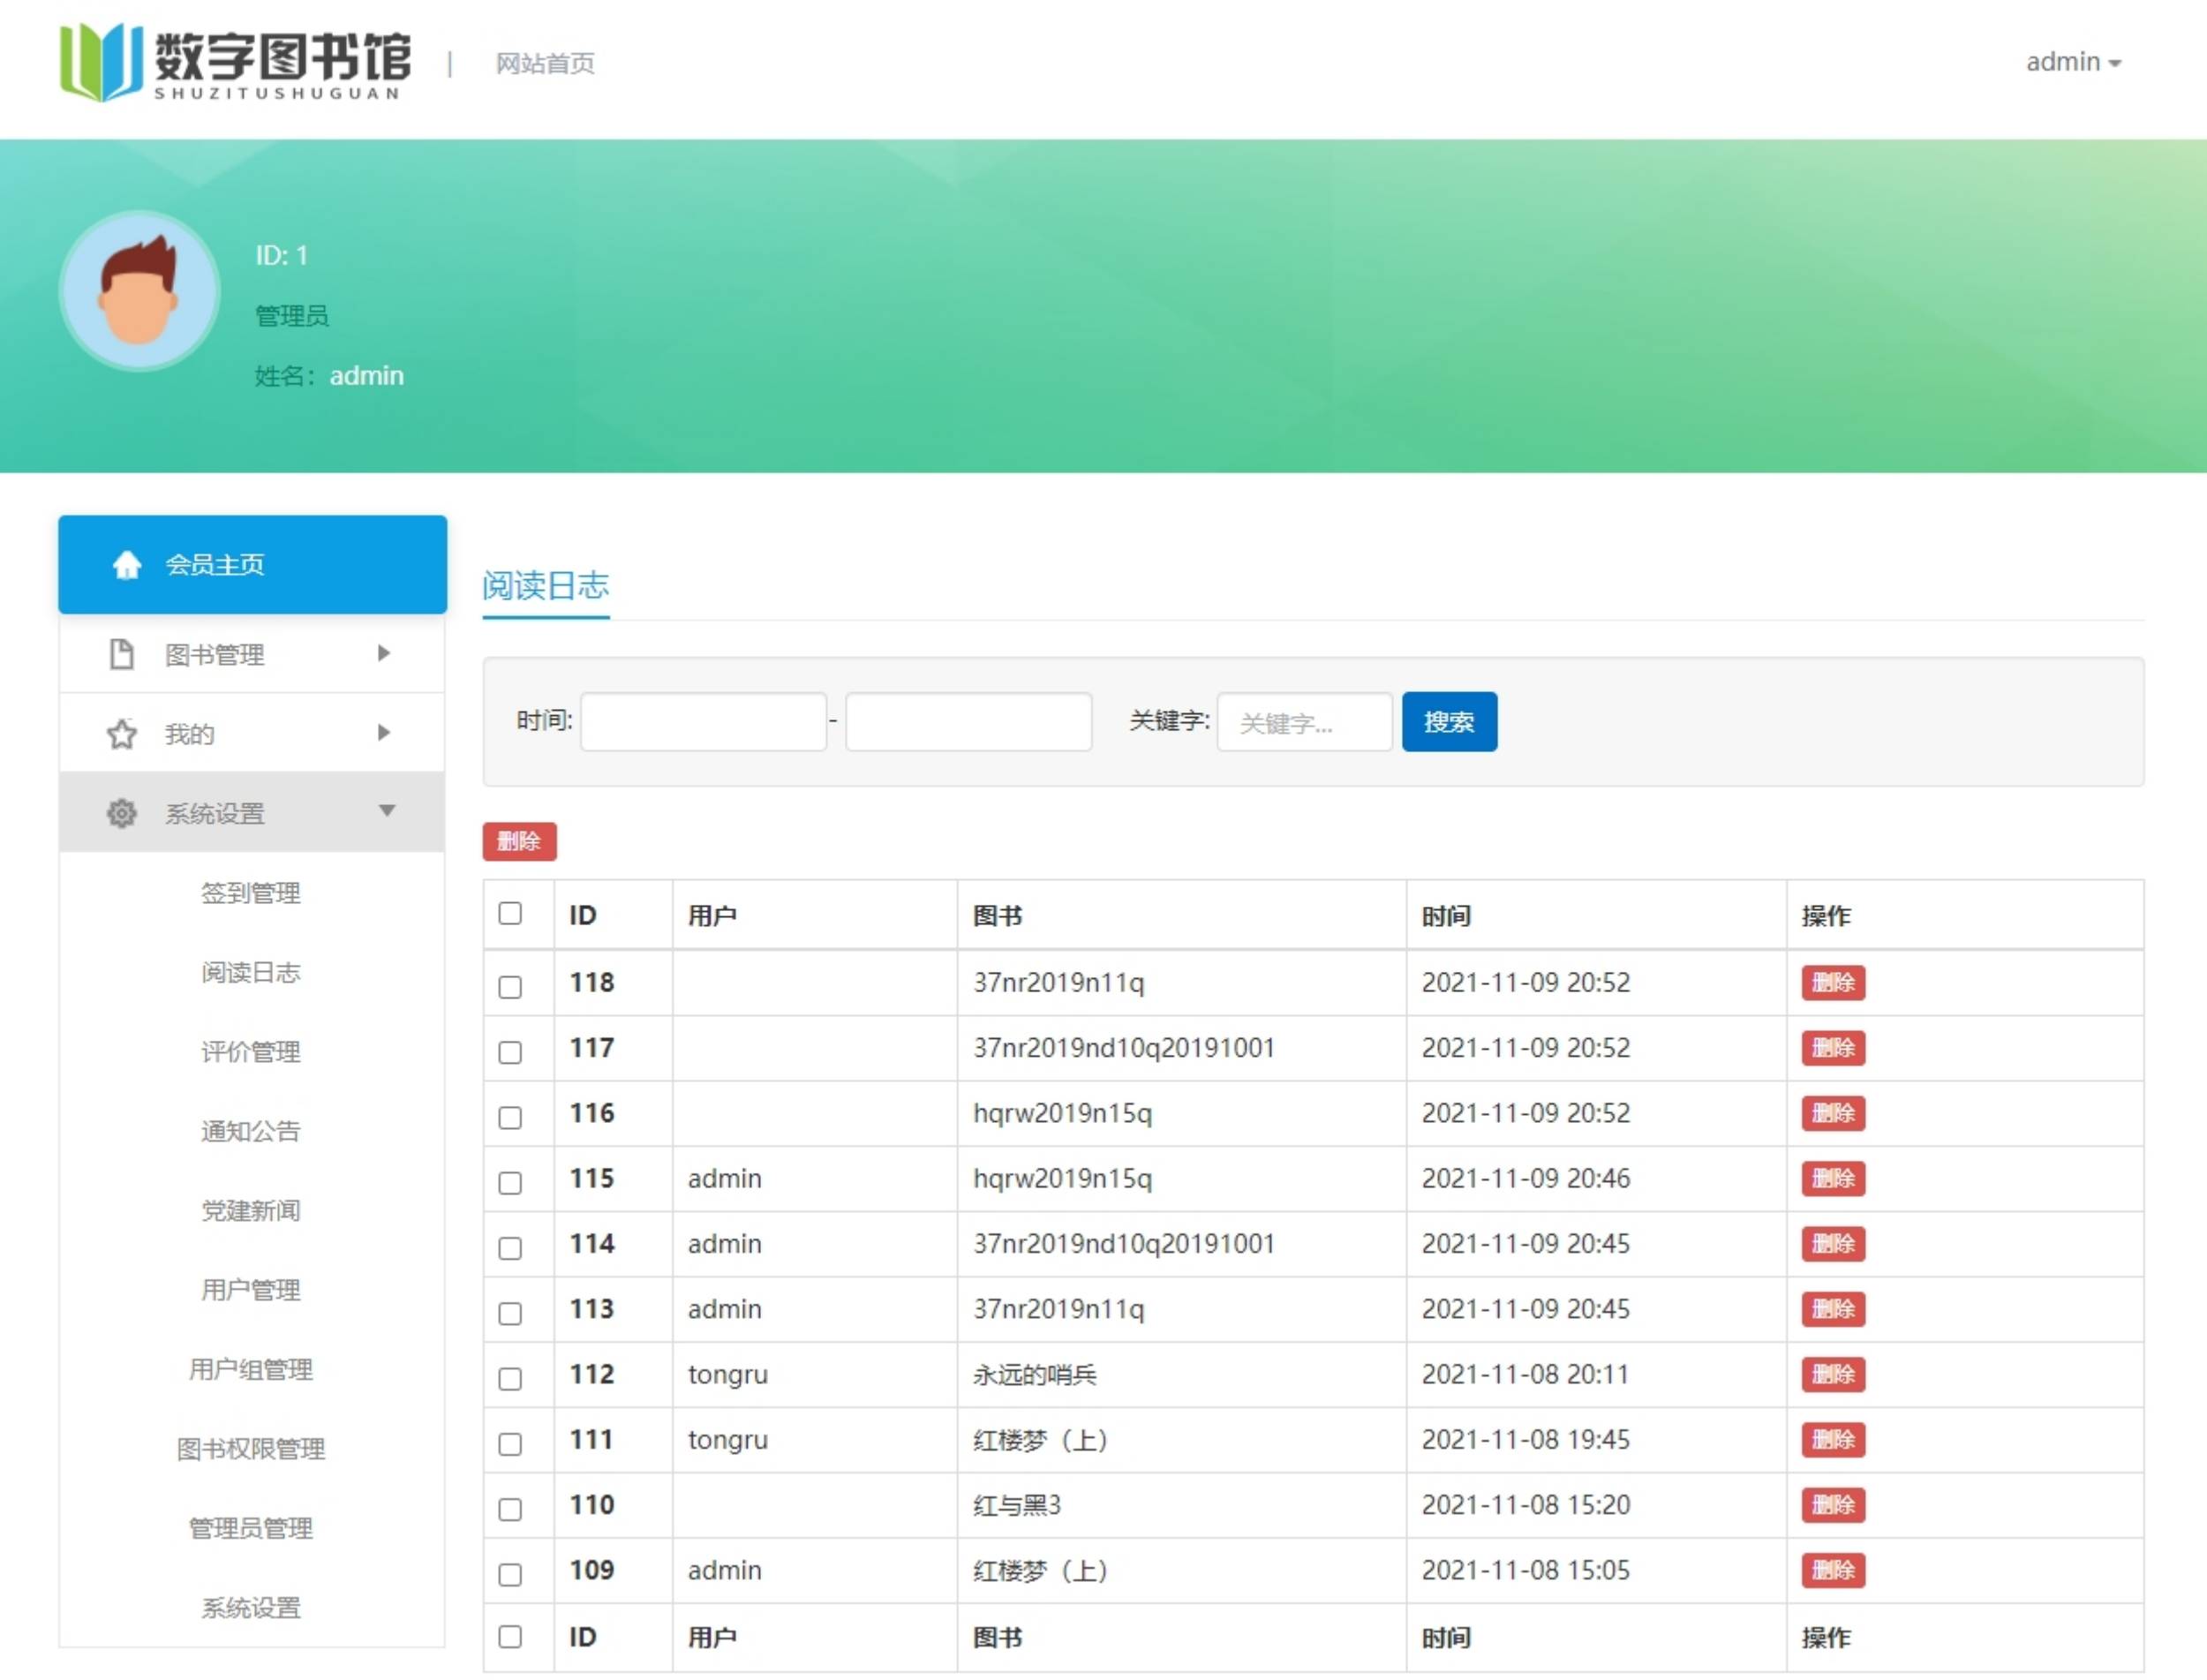2207x1680 pixels.
Task: Click the gear icon beside 系统设置
Action: (x=121, y=813)
